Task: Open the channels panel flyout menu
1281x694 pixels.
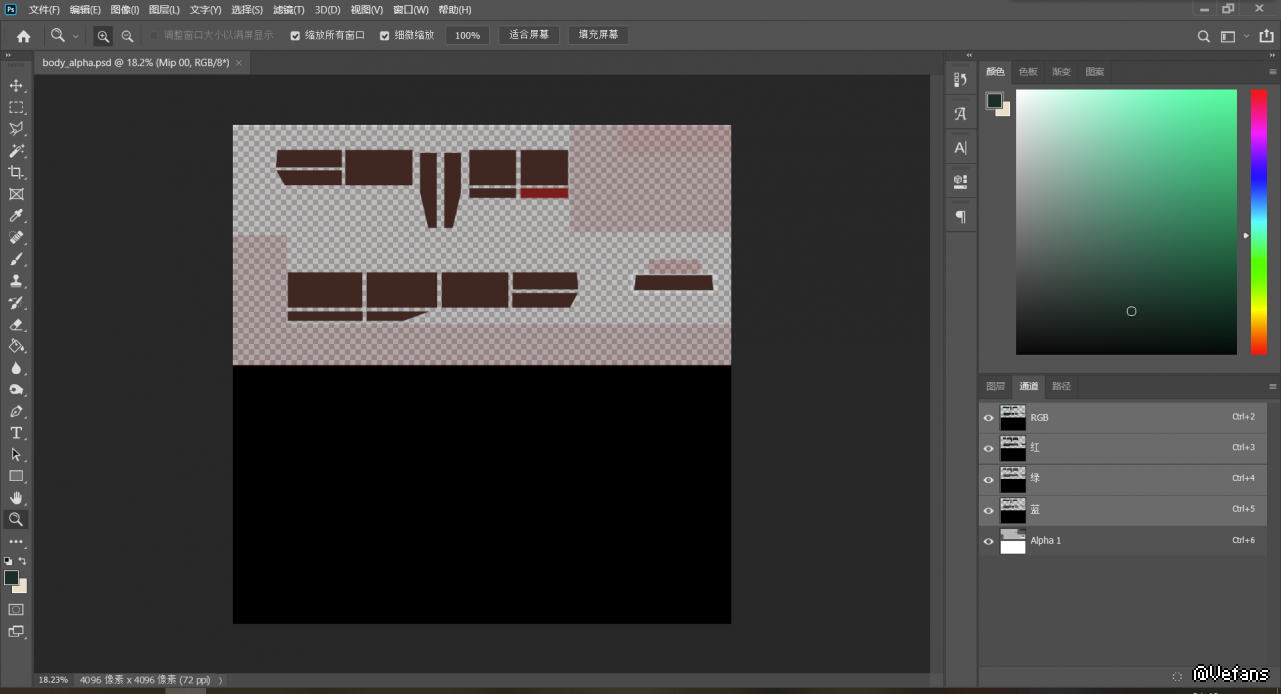Action: (x=1272, y=386)
